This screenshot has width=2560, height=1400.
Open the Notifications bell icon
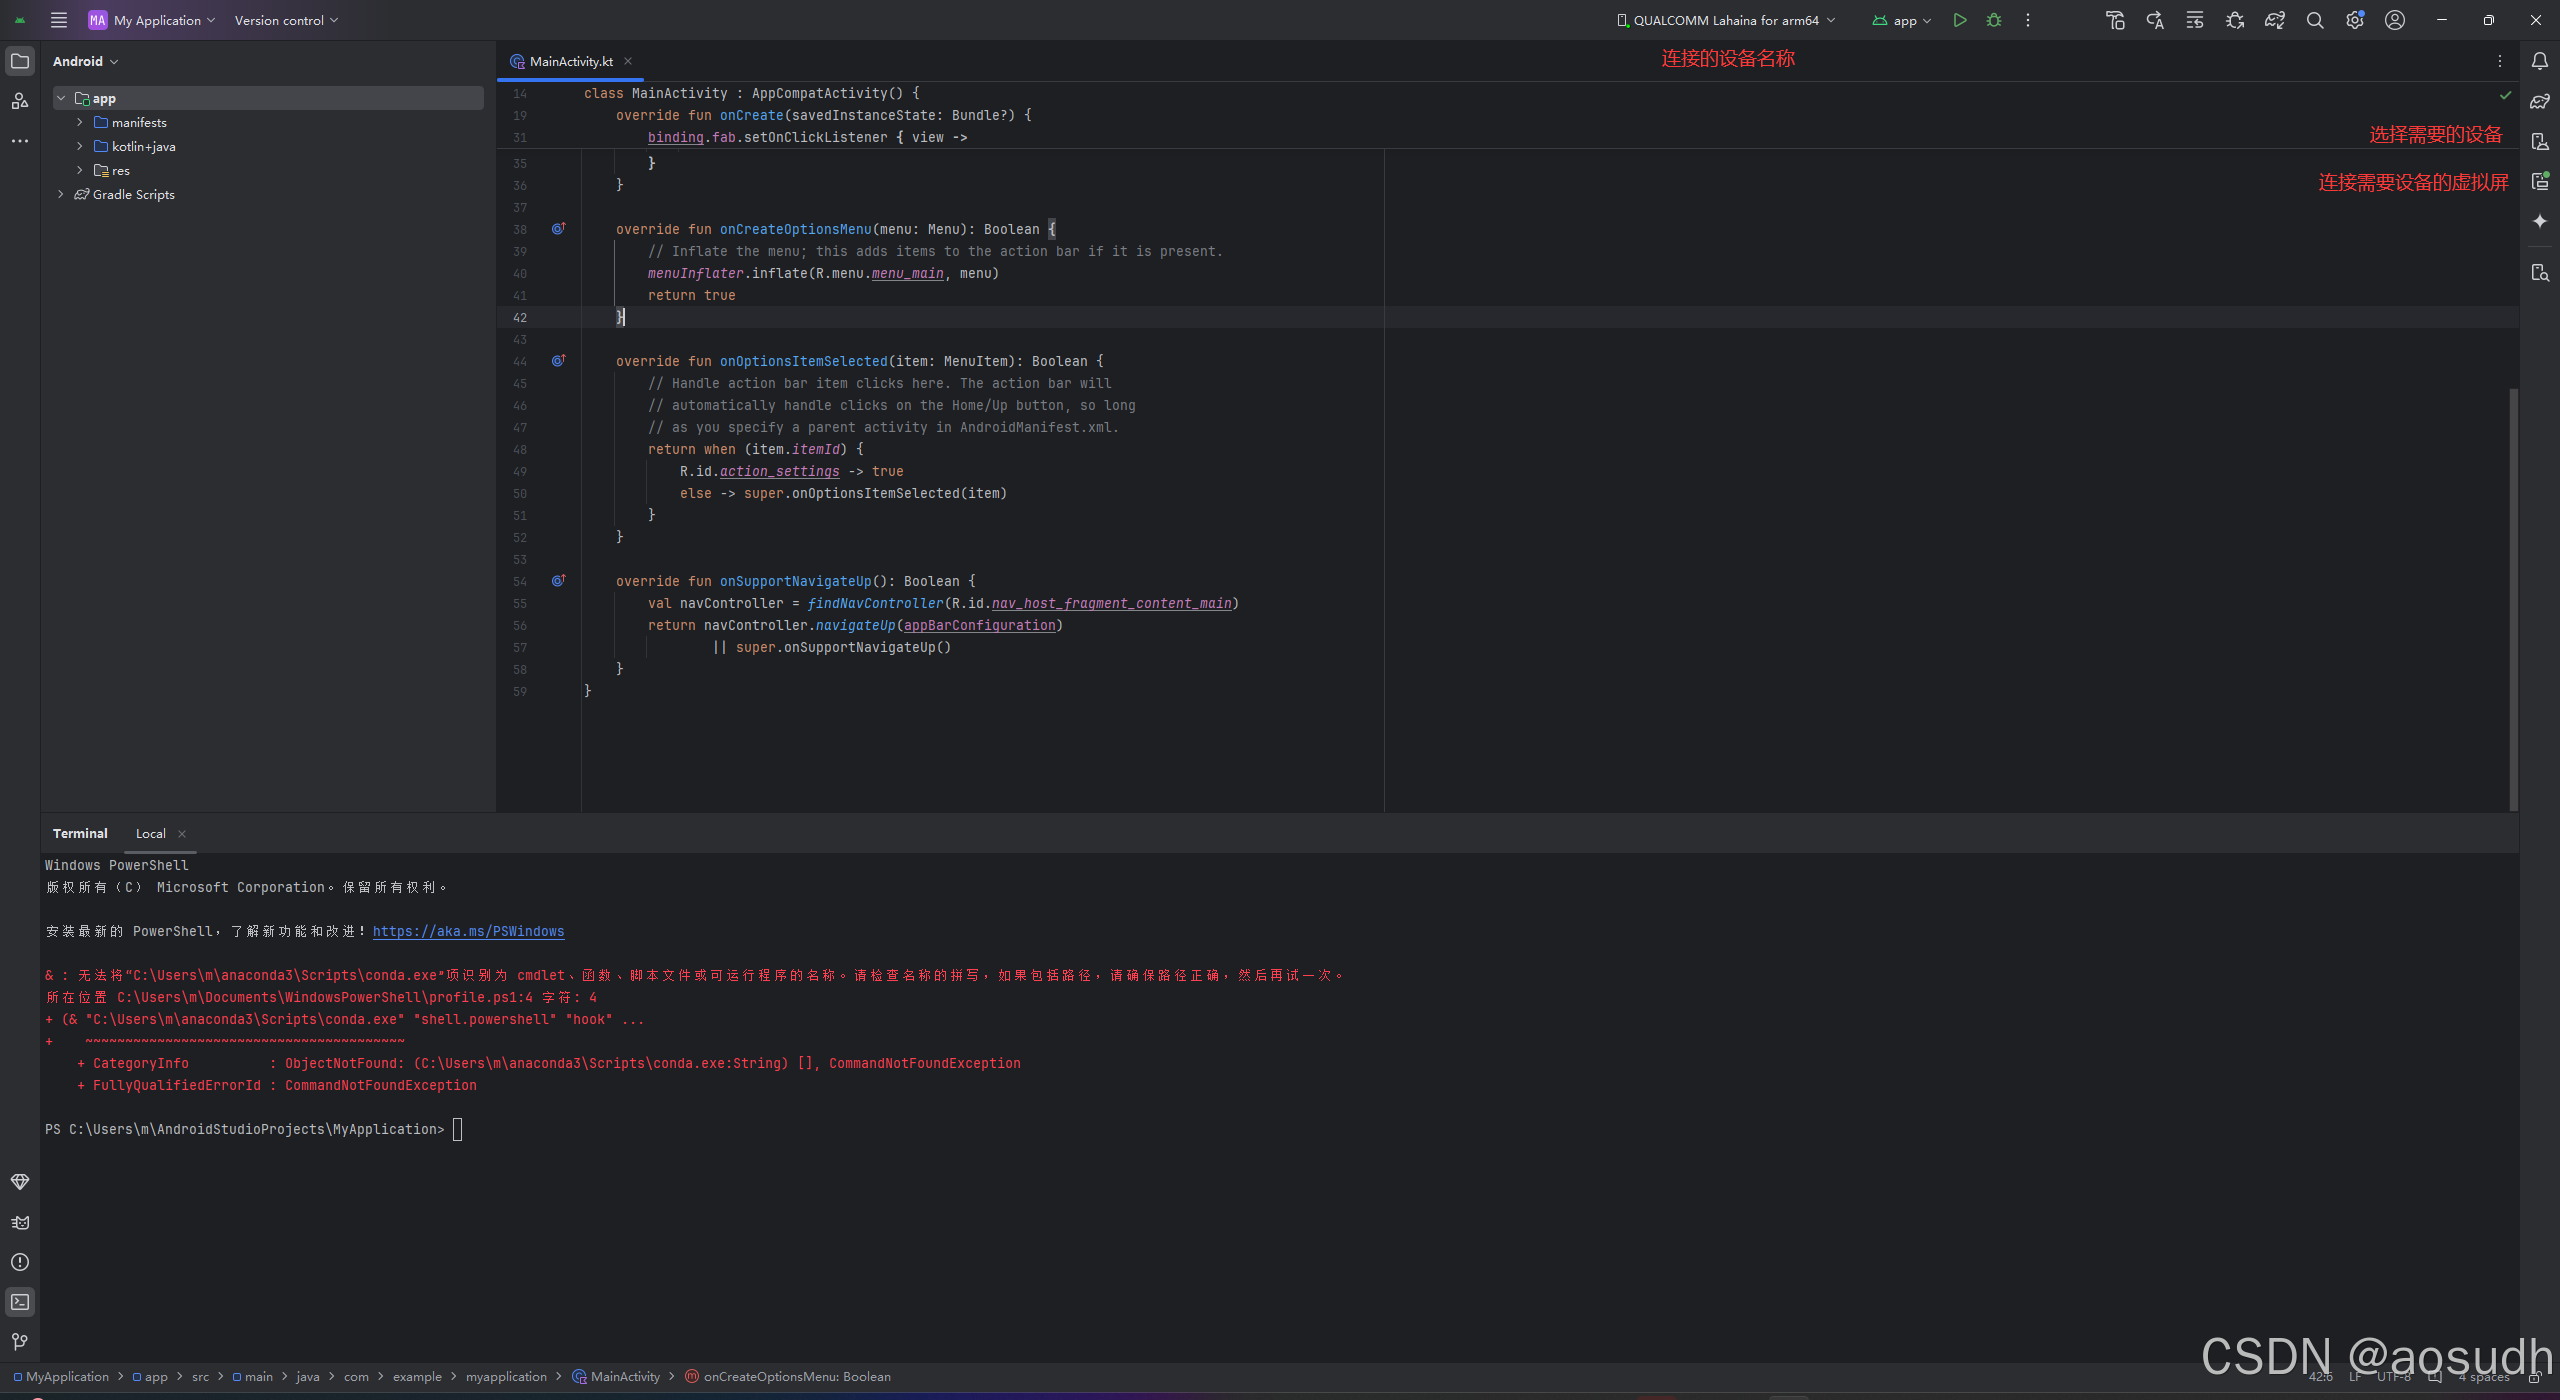pyautogui.click(x=2539, y=61)
